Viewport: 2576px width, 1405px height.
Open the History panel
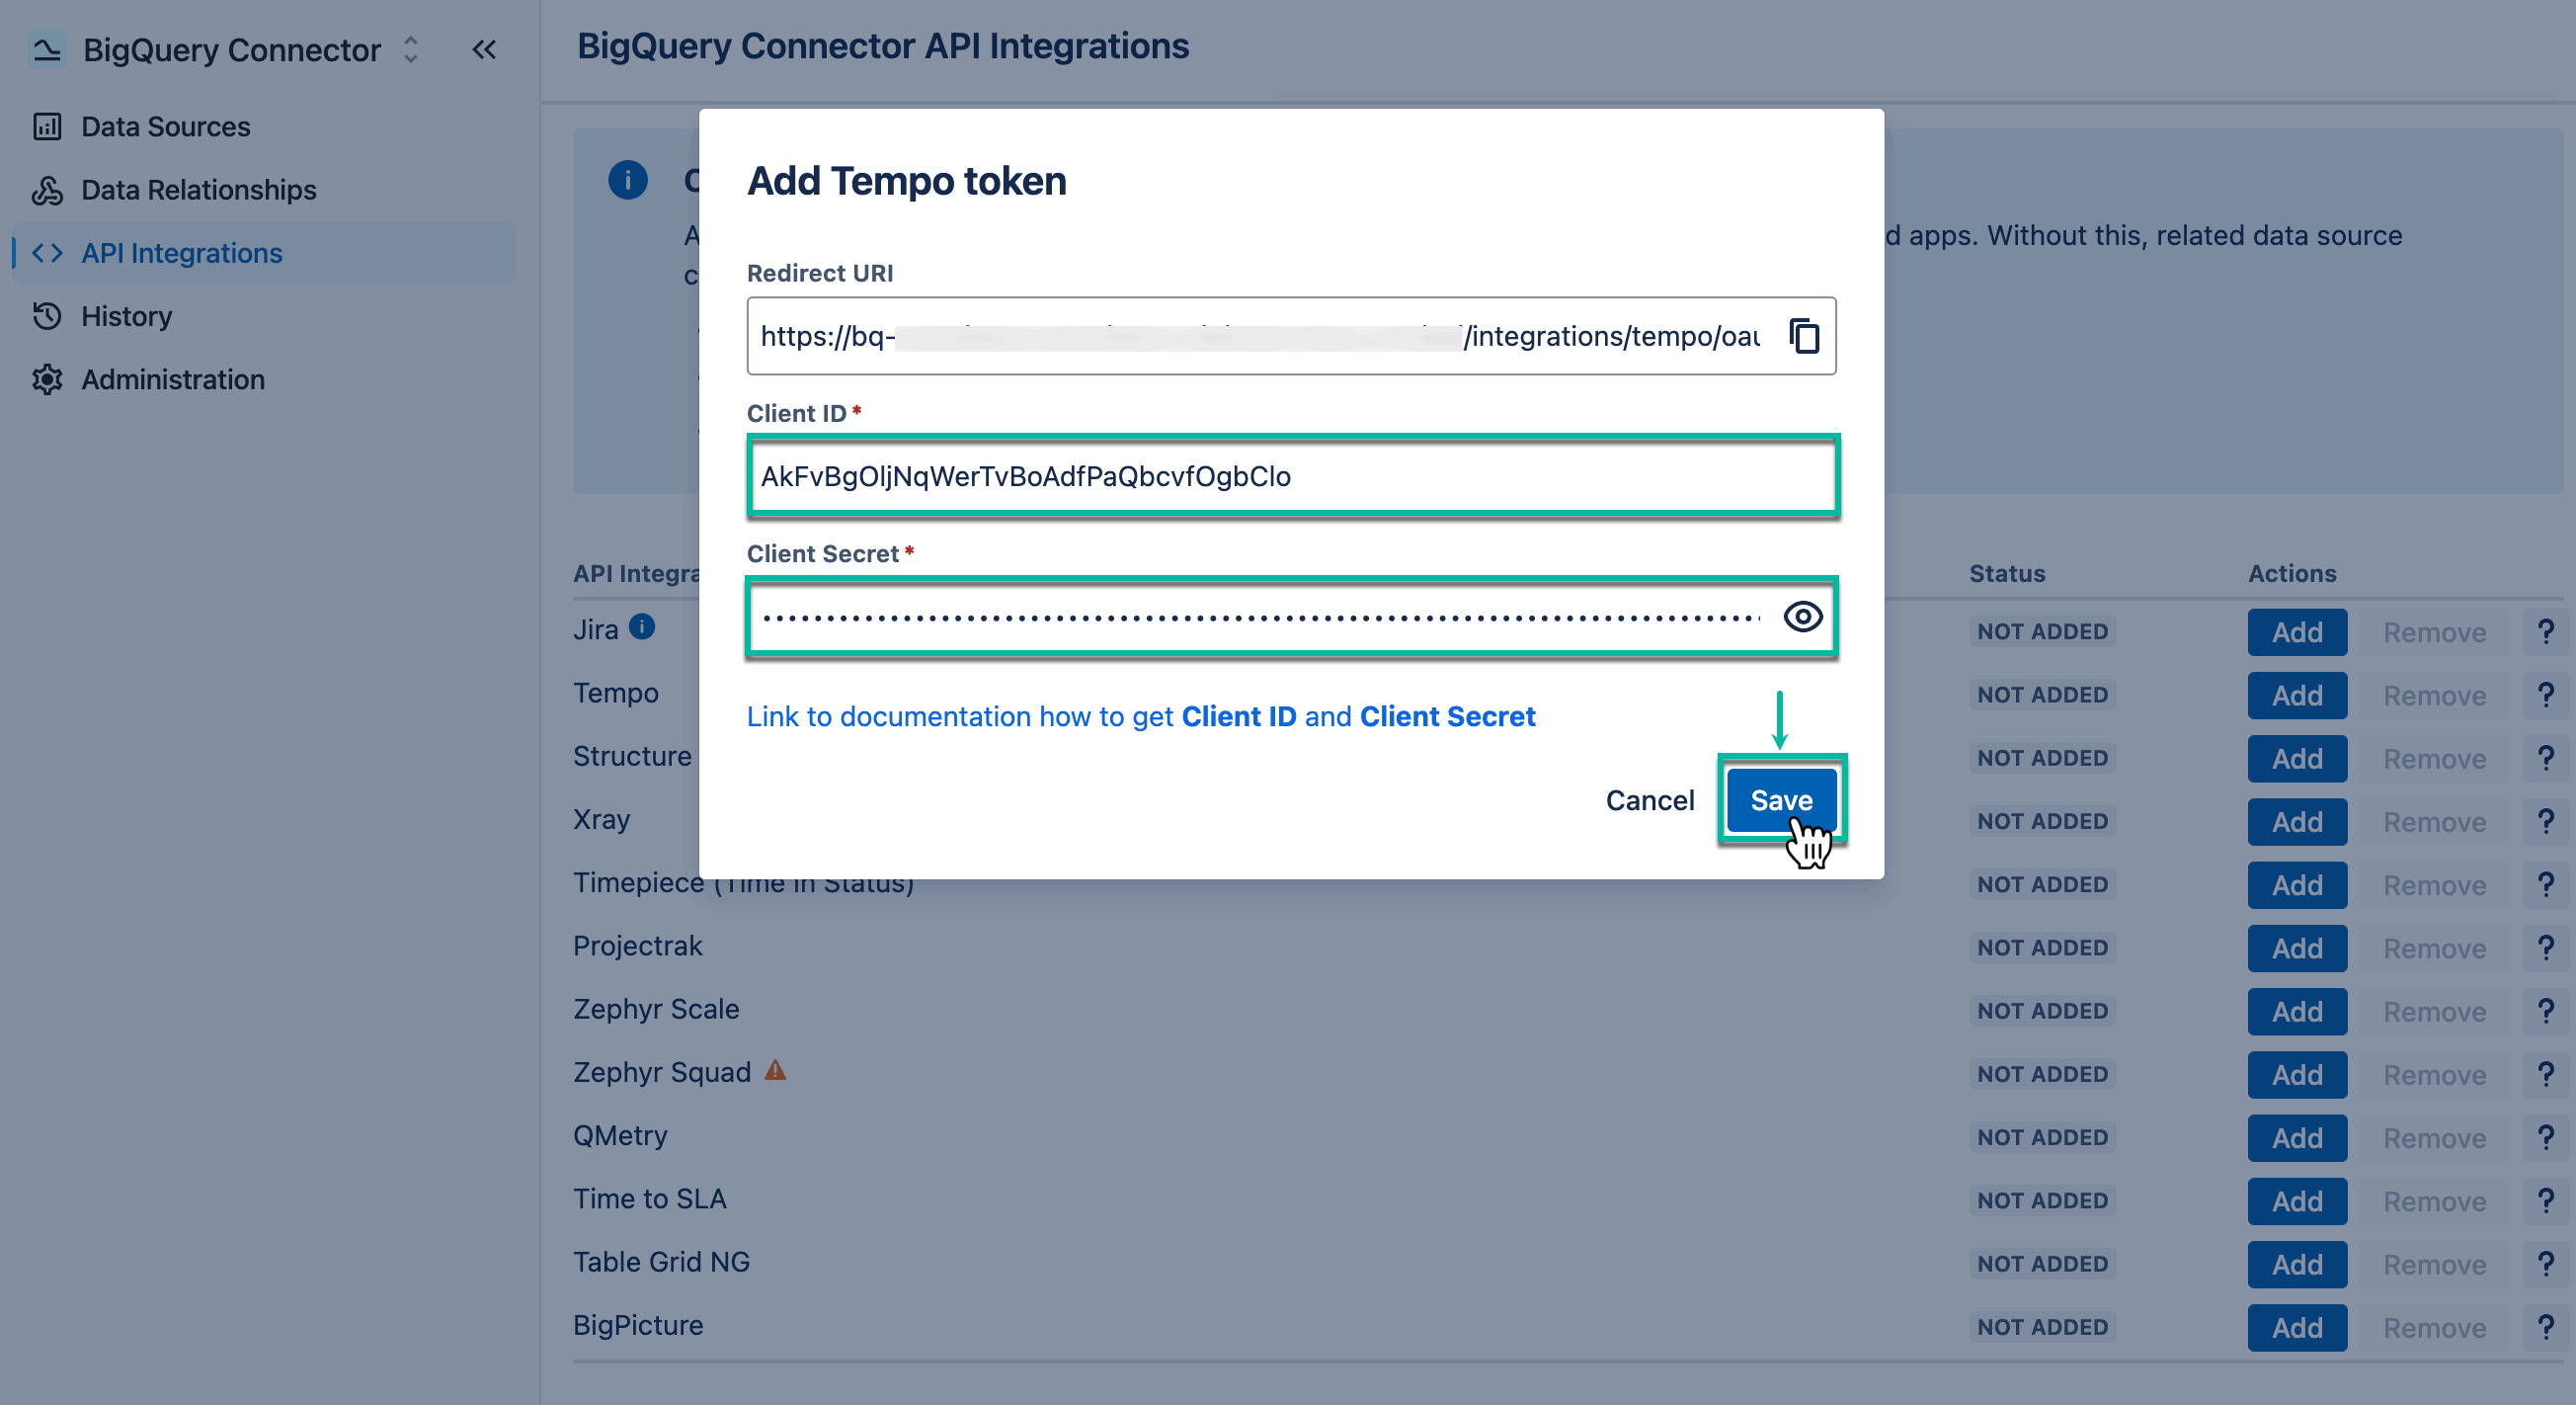(126, 316)
